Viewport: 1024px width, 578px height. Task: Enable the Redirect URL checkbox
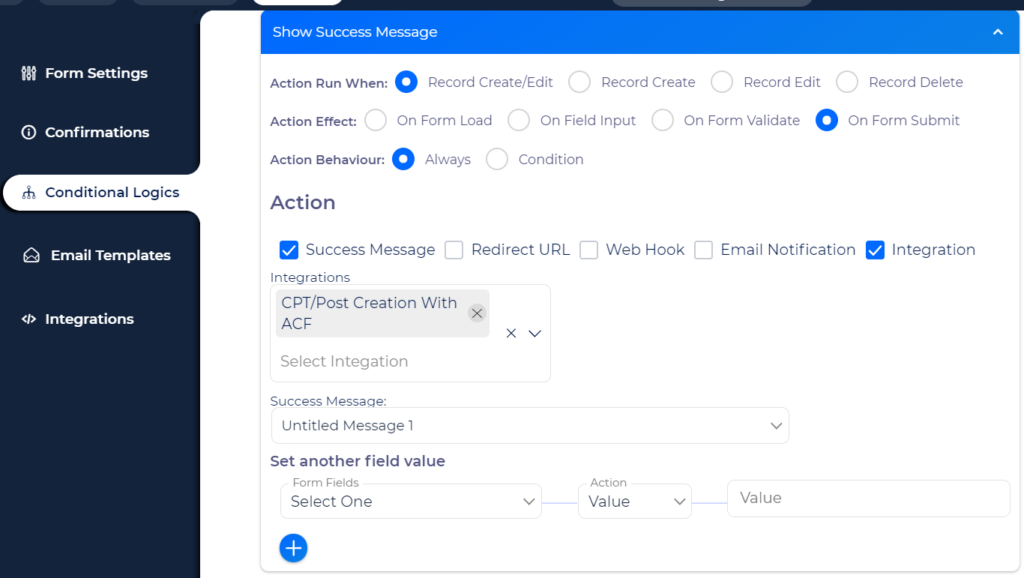(454, 250)
